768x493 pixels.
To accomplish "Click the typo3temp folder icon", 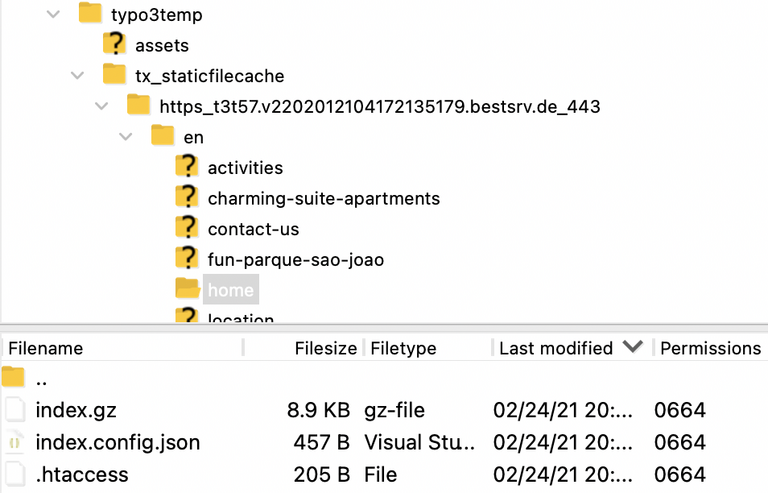I will (x=91, y=14).
